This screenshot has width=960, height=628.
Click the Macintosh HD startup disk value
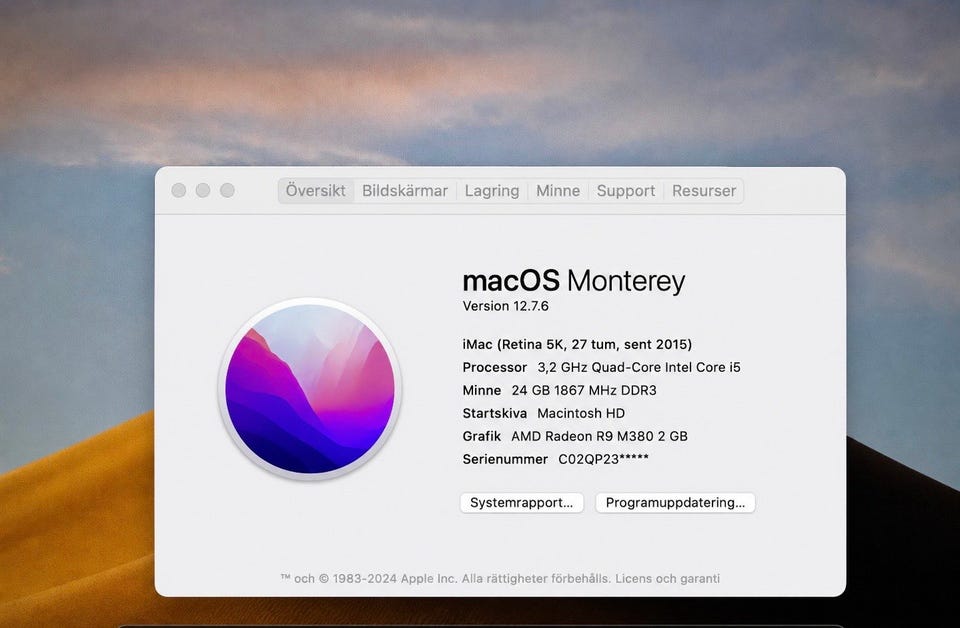[x=581, y=413]
